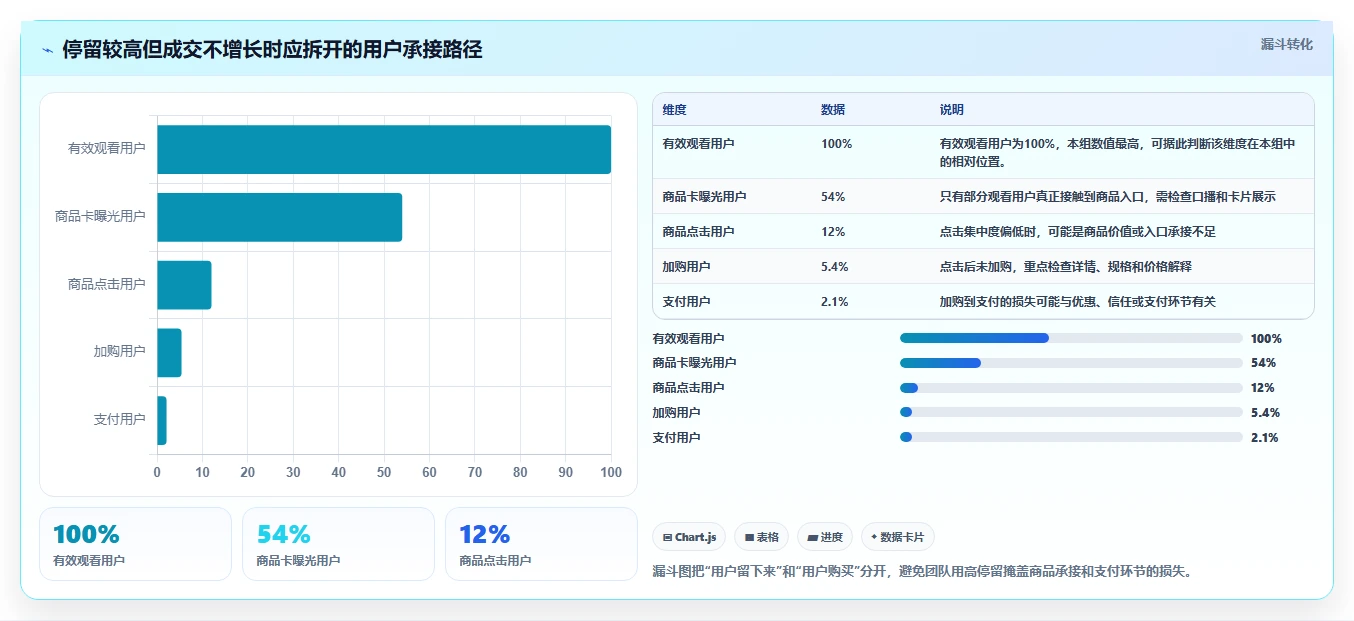Screen dimensions: 1354x621
Task: Click the chart's 支付用户 axis label
Action: point(119,420)
